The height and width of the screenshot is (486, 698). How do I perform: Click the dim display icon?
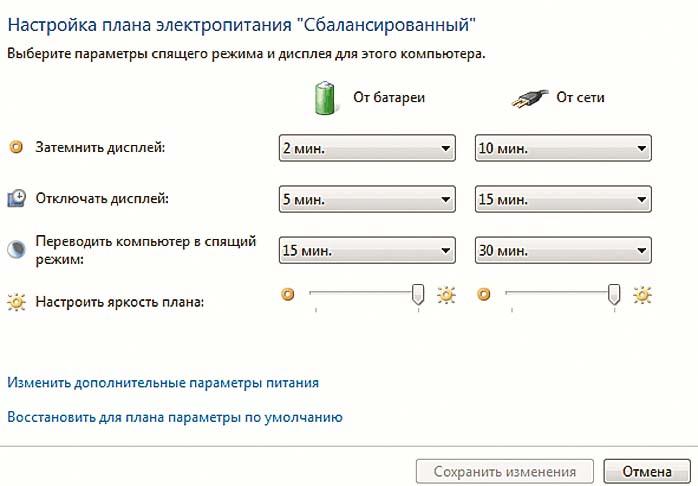coord(16,148)
